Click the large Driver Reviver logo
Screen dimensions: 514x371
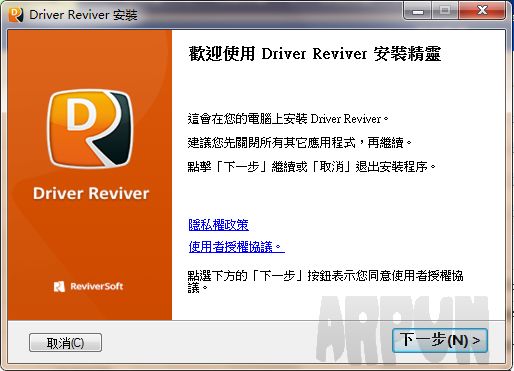click(90, 128)
